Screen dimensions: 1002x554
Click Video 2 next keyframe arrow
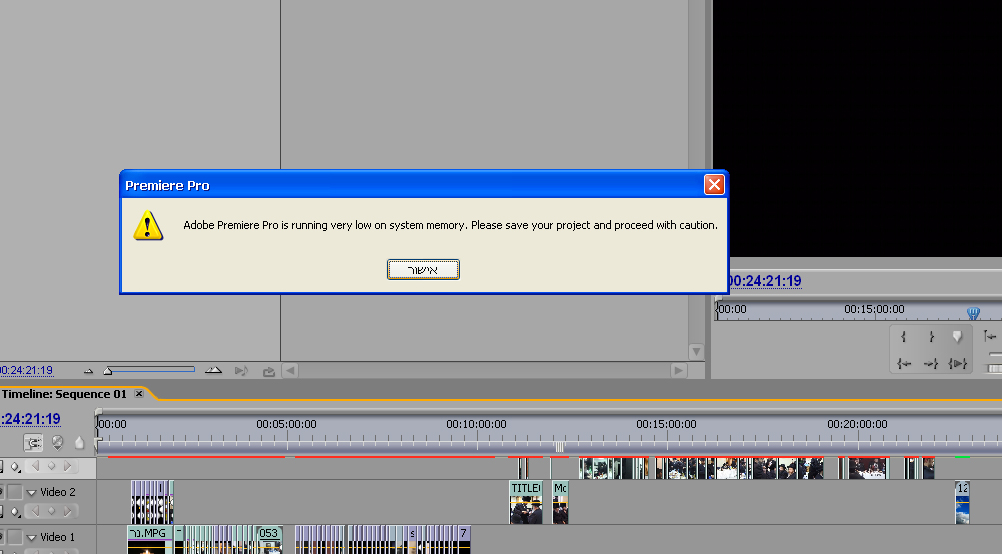pyautogui.click(x=67, y=511)
